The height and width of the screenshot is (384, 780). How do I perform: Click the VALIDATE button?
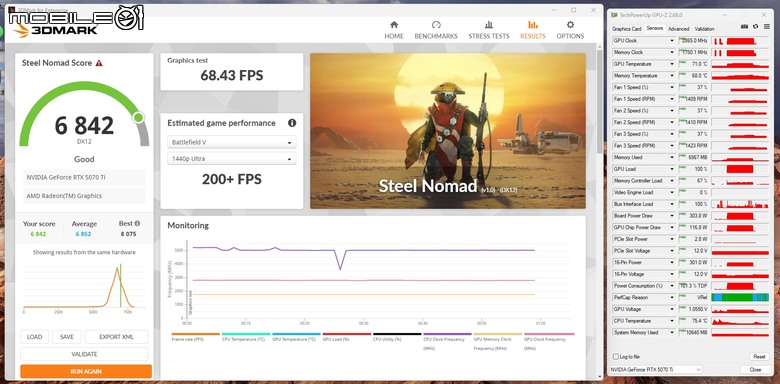pos(84,354)
